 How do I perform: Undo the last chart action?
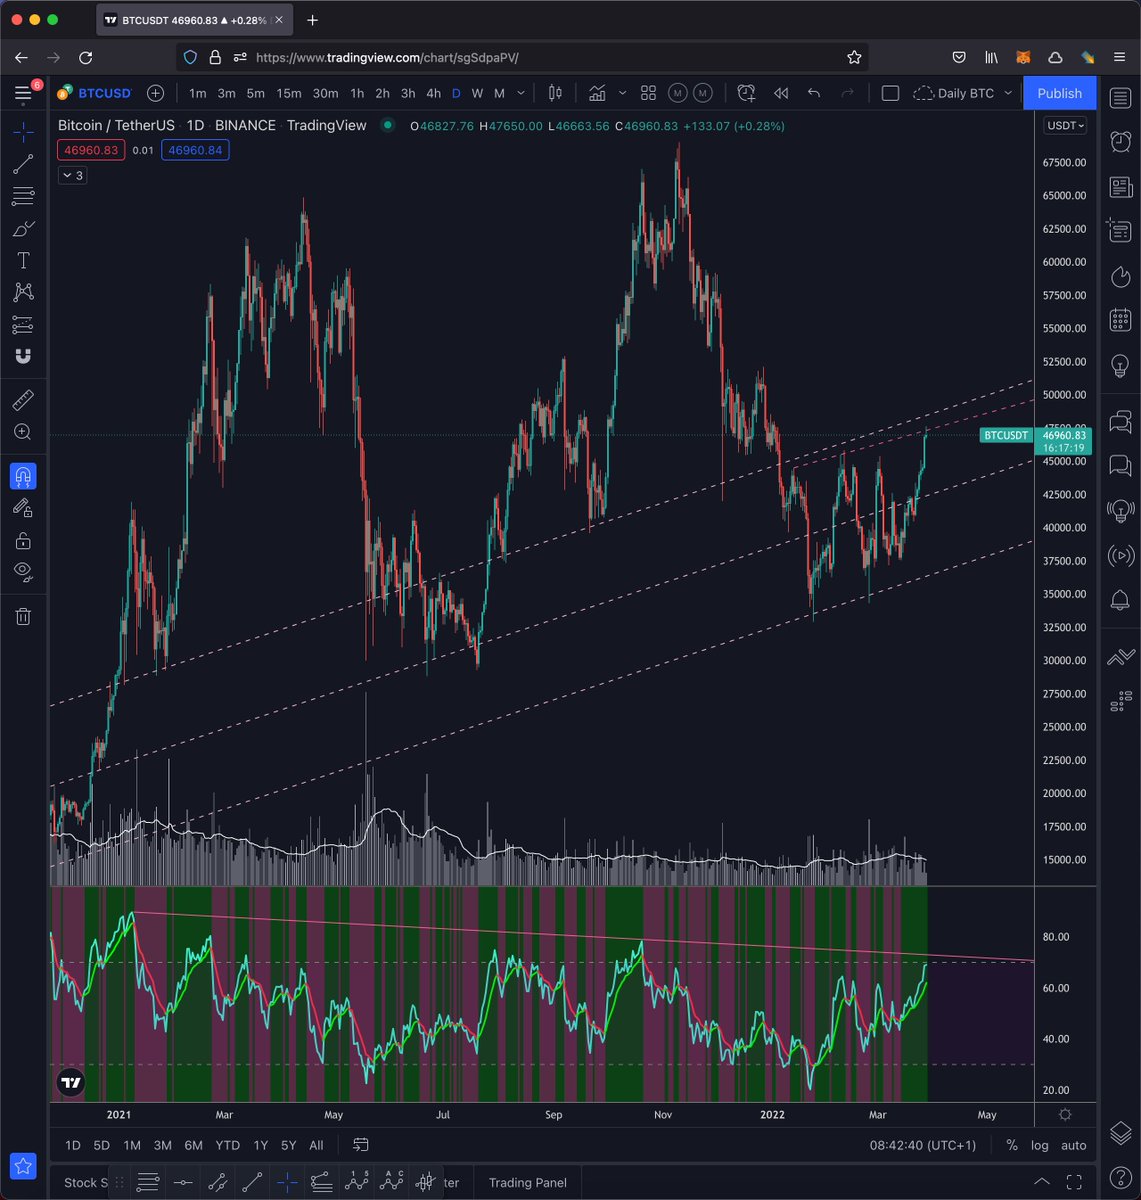click(814, 93)
